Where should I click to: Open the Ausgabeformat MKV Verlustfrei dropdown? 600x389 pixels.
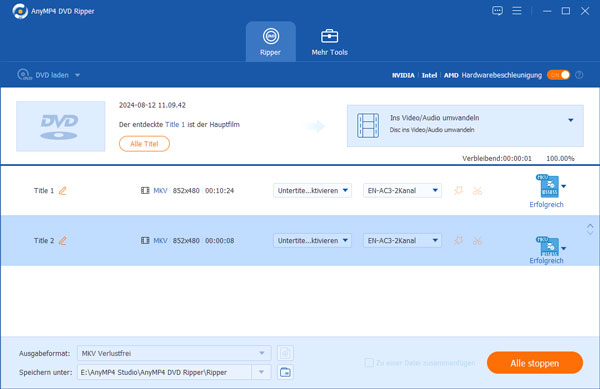174,353
